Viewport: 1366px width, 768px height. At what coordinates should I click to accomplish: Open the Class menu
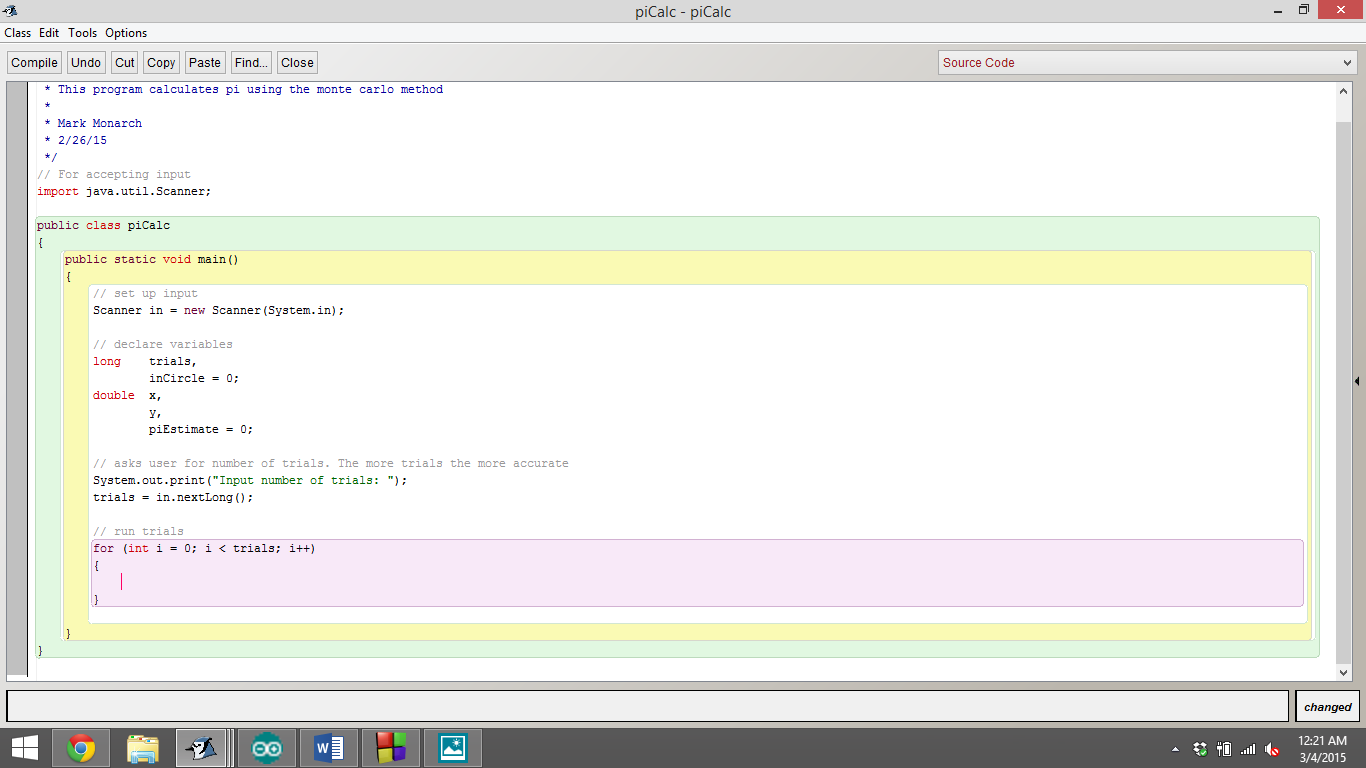point(17,33)
